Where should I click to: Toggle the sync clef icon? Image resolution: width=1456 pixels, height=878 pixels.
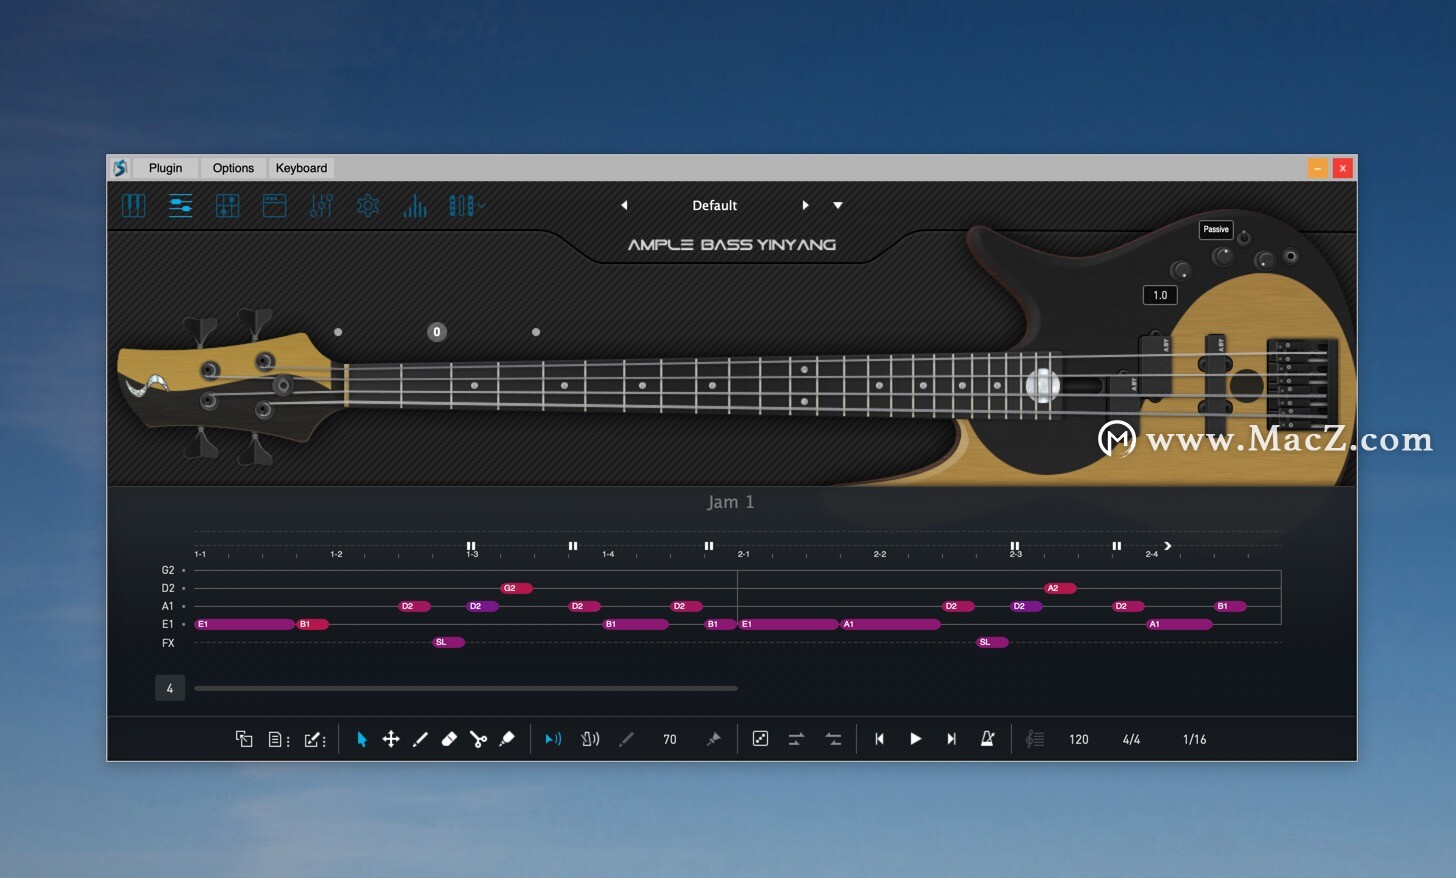[x=1035, y=739]
